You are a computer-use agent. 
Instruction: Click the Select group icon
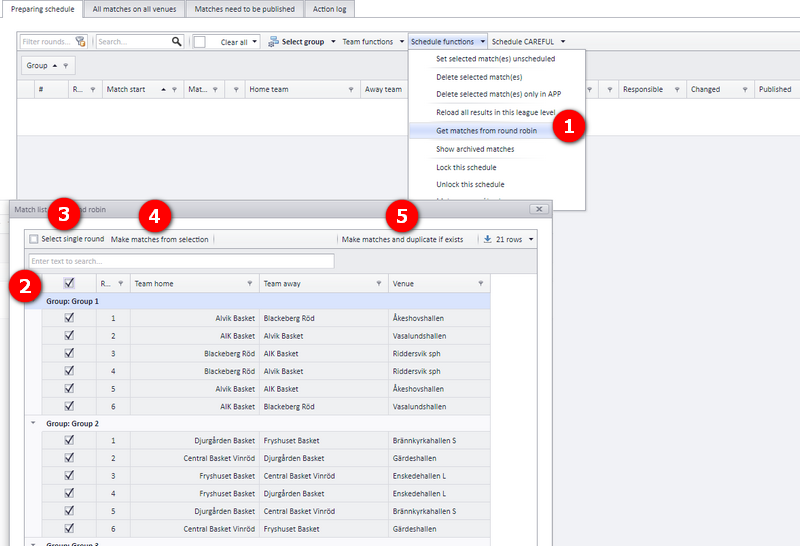[273, 41]
